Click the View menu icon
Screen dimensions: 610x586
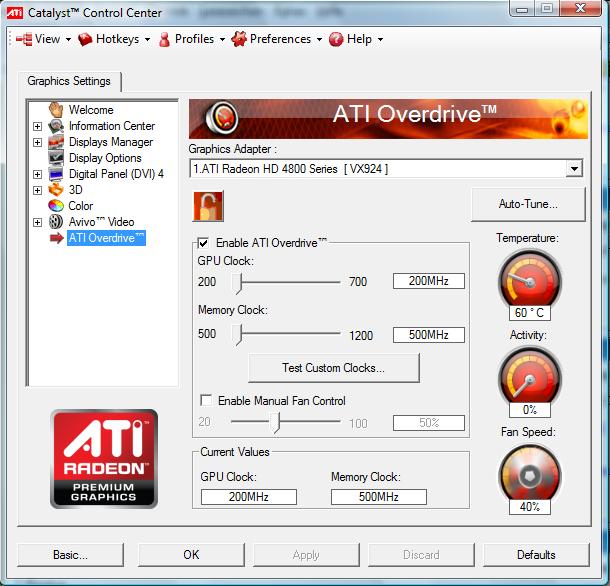pyautogui.click(x=24, y=39)
